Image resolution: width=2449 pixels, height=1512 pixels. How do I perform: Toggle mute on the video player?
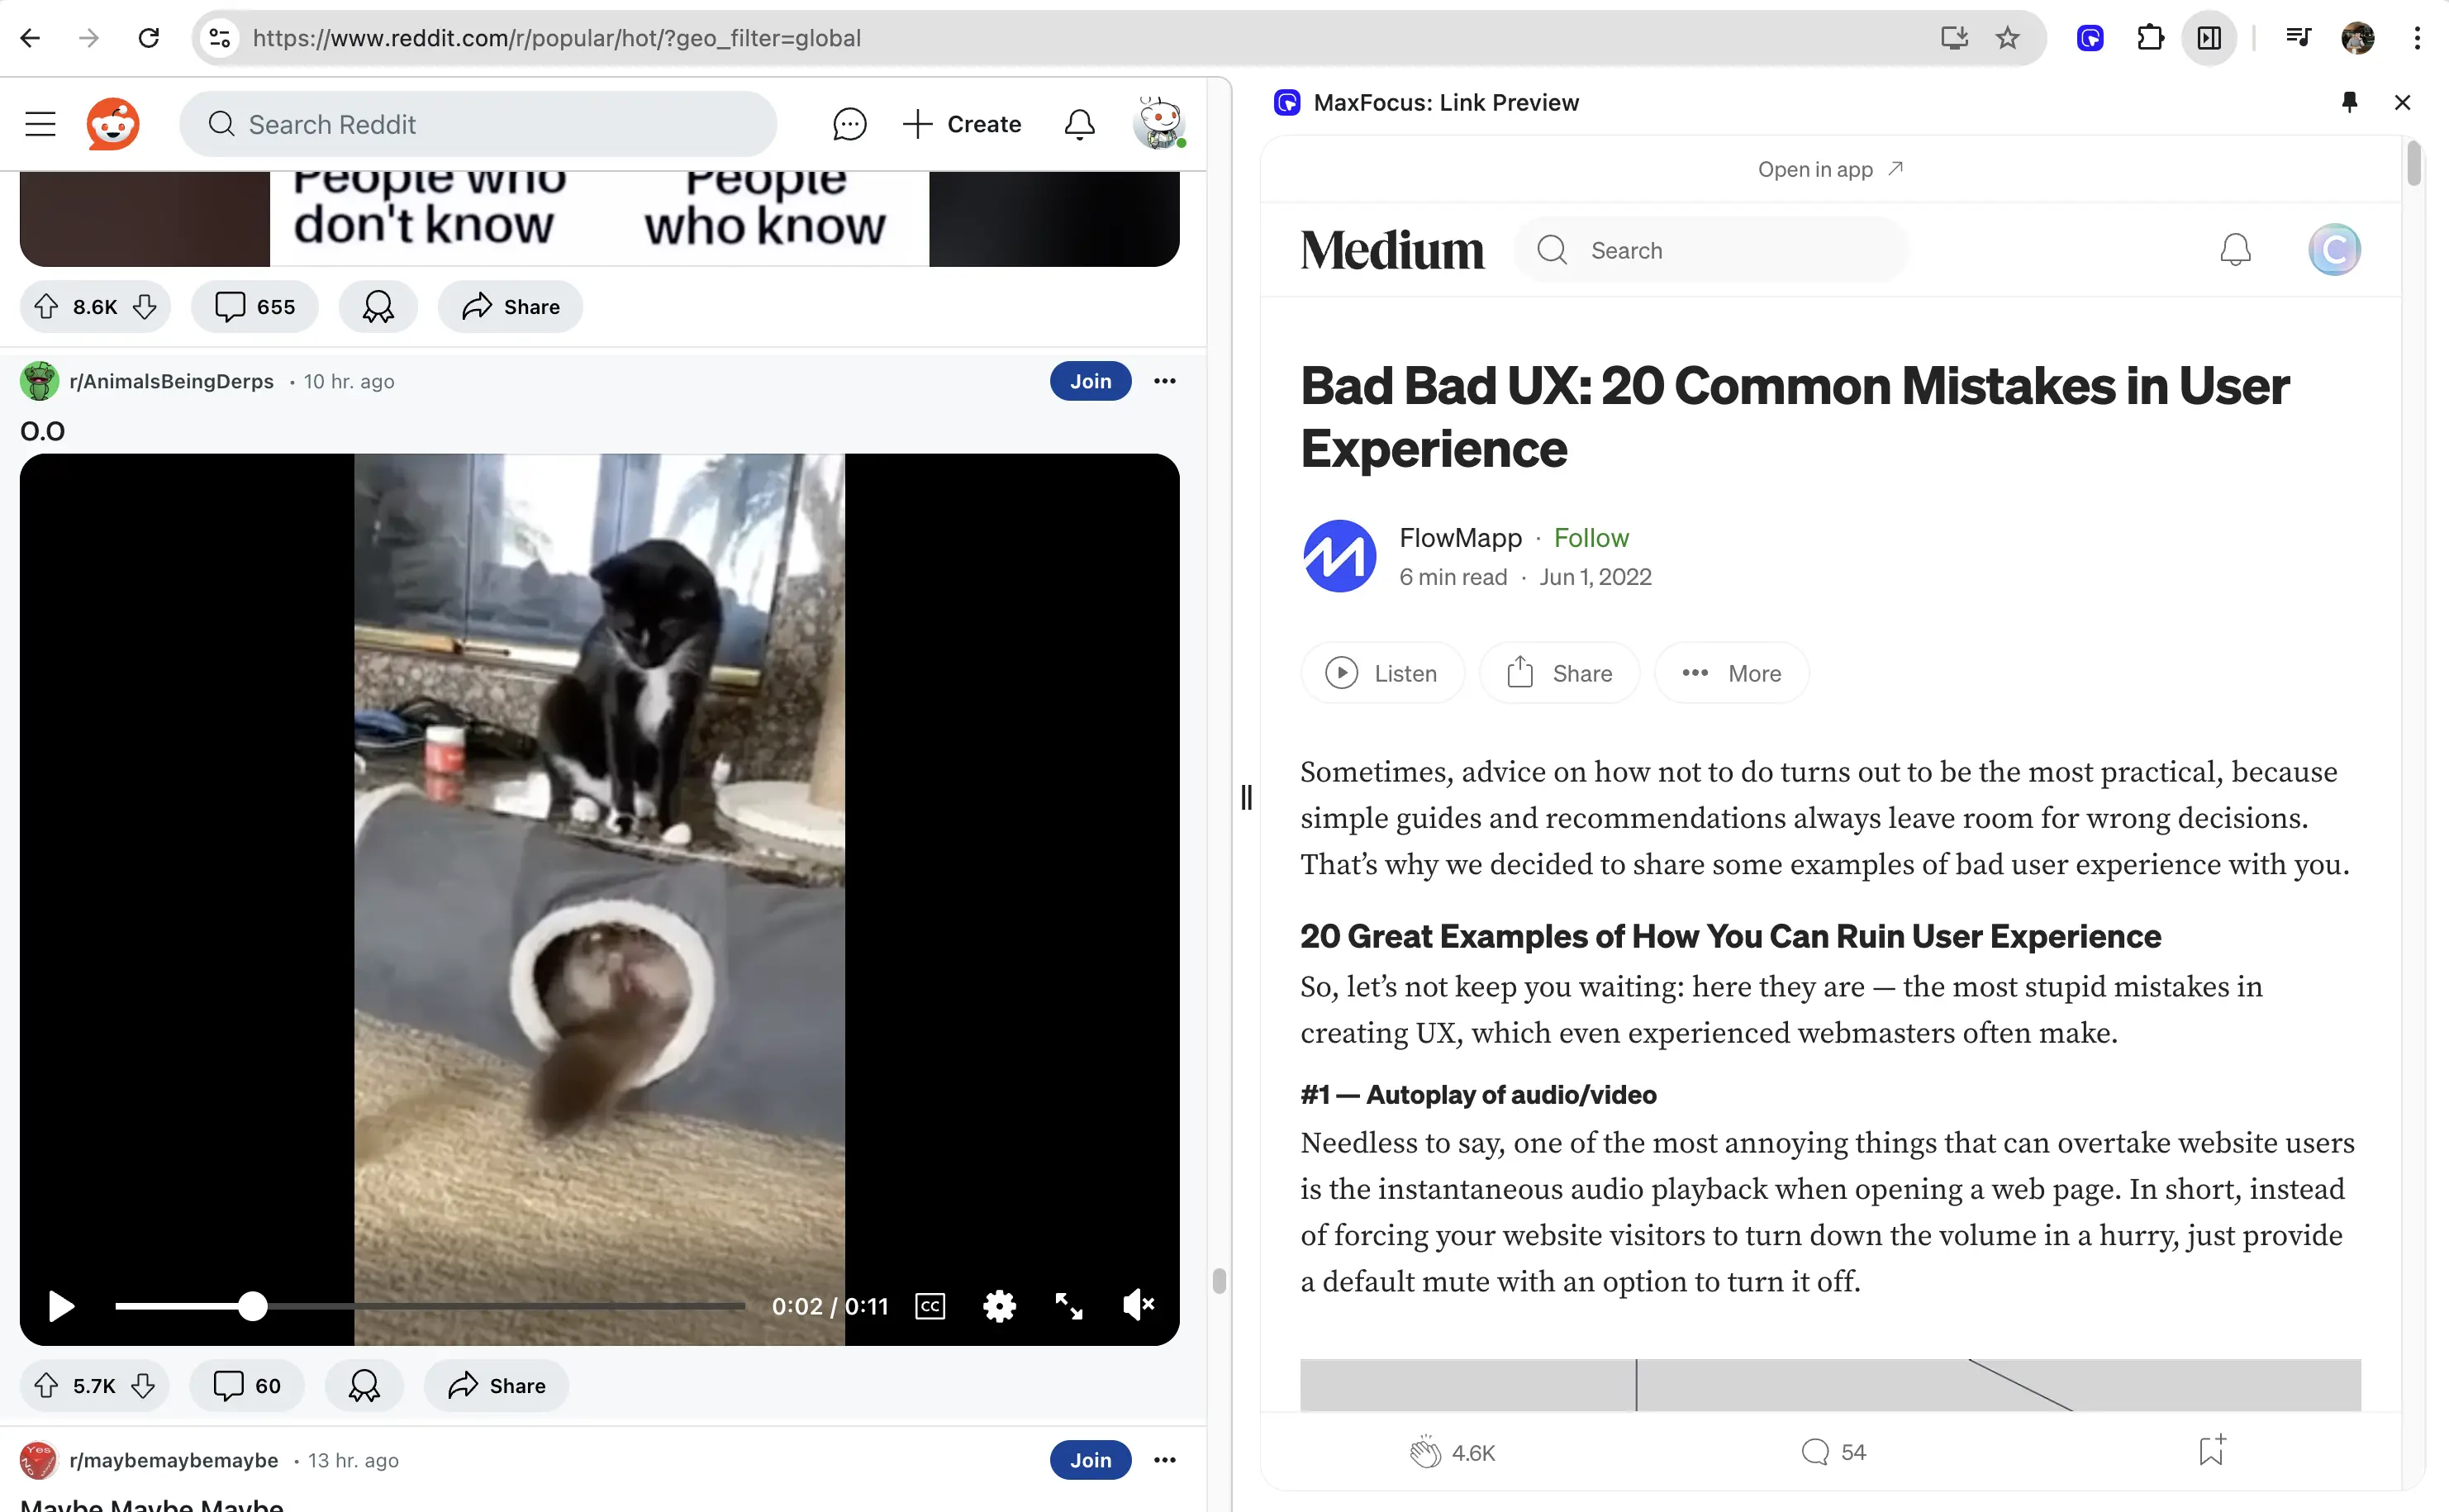point(1139,1305)
